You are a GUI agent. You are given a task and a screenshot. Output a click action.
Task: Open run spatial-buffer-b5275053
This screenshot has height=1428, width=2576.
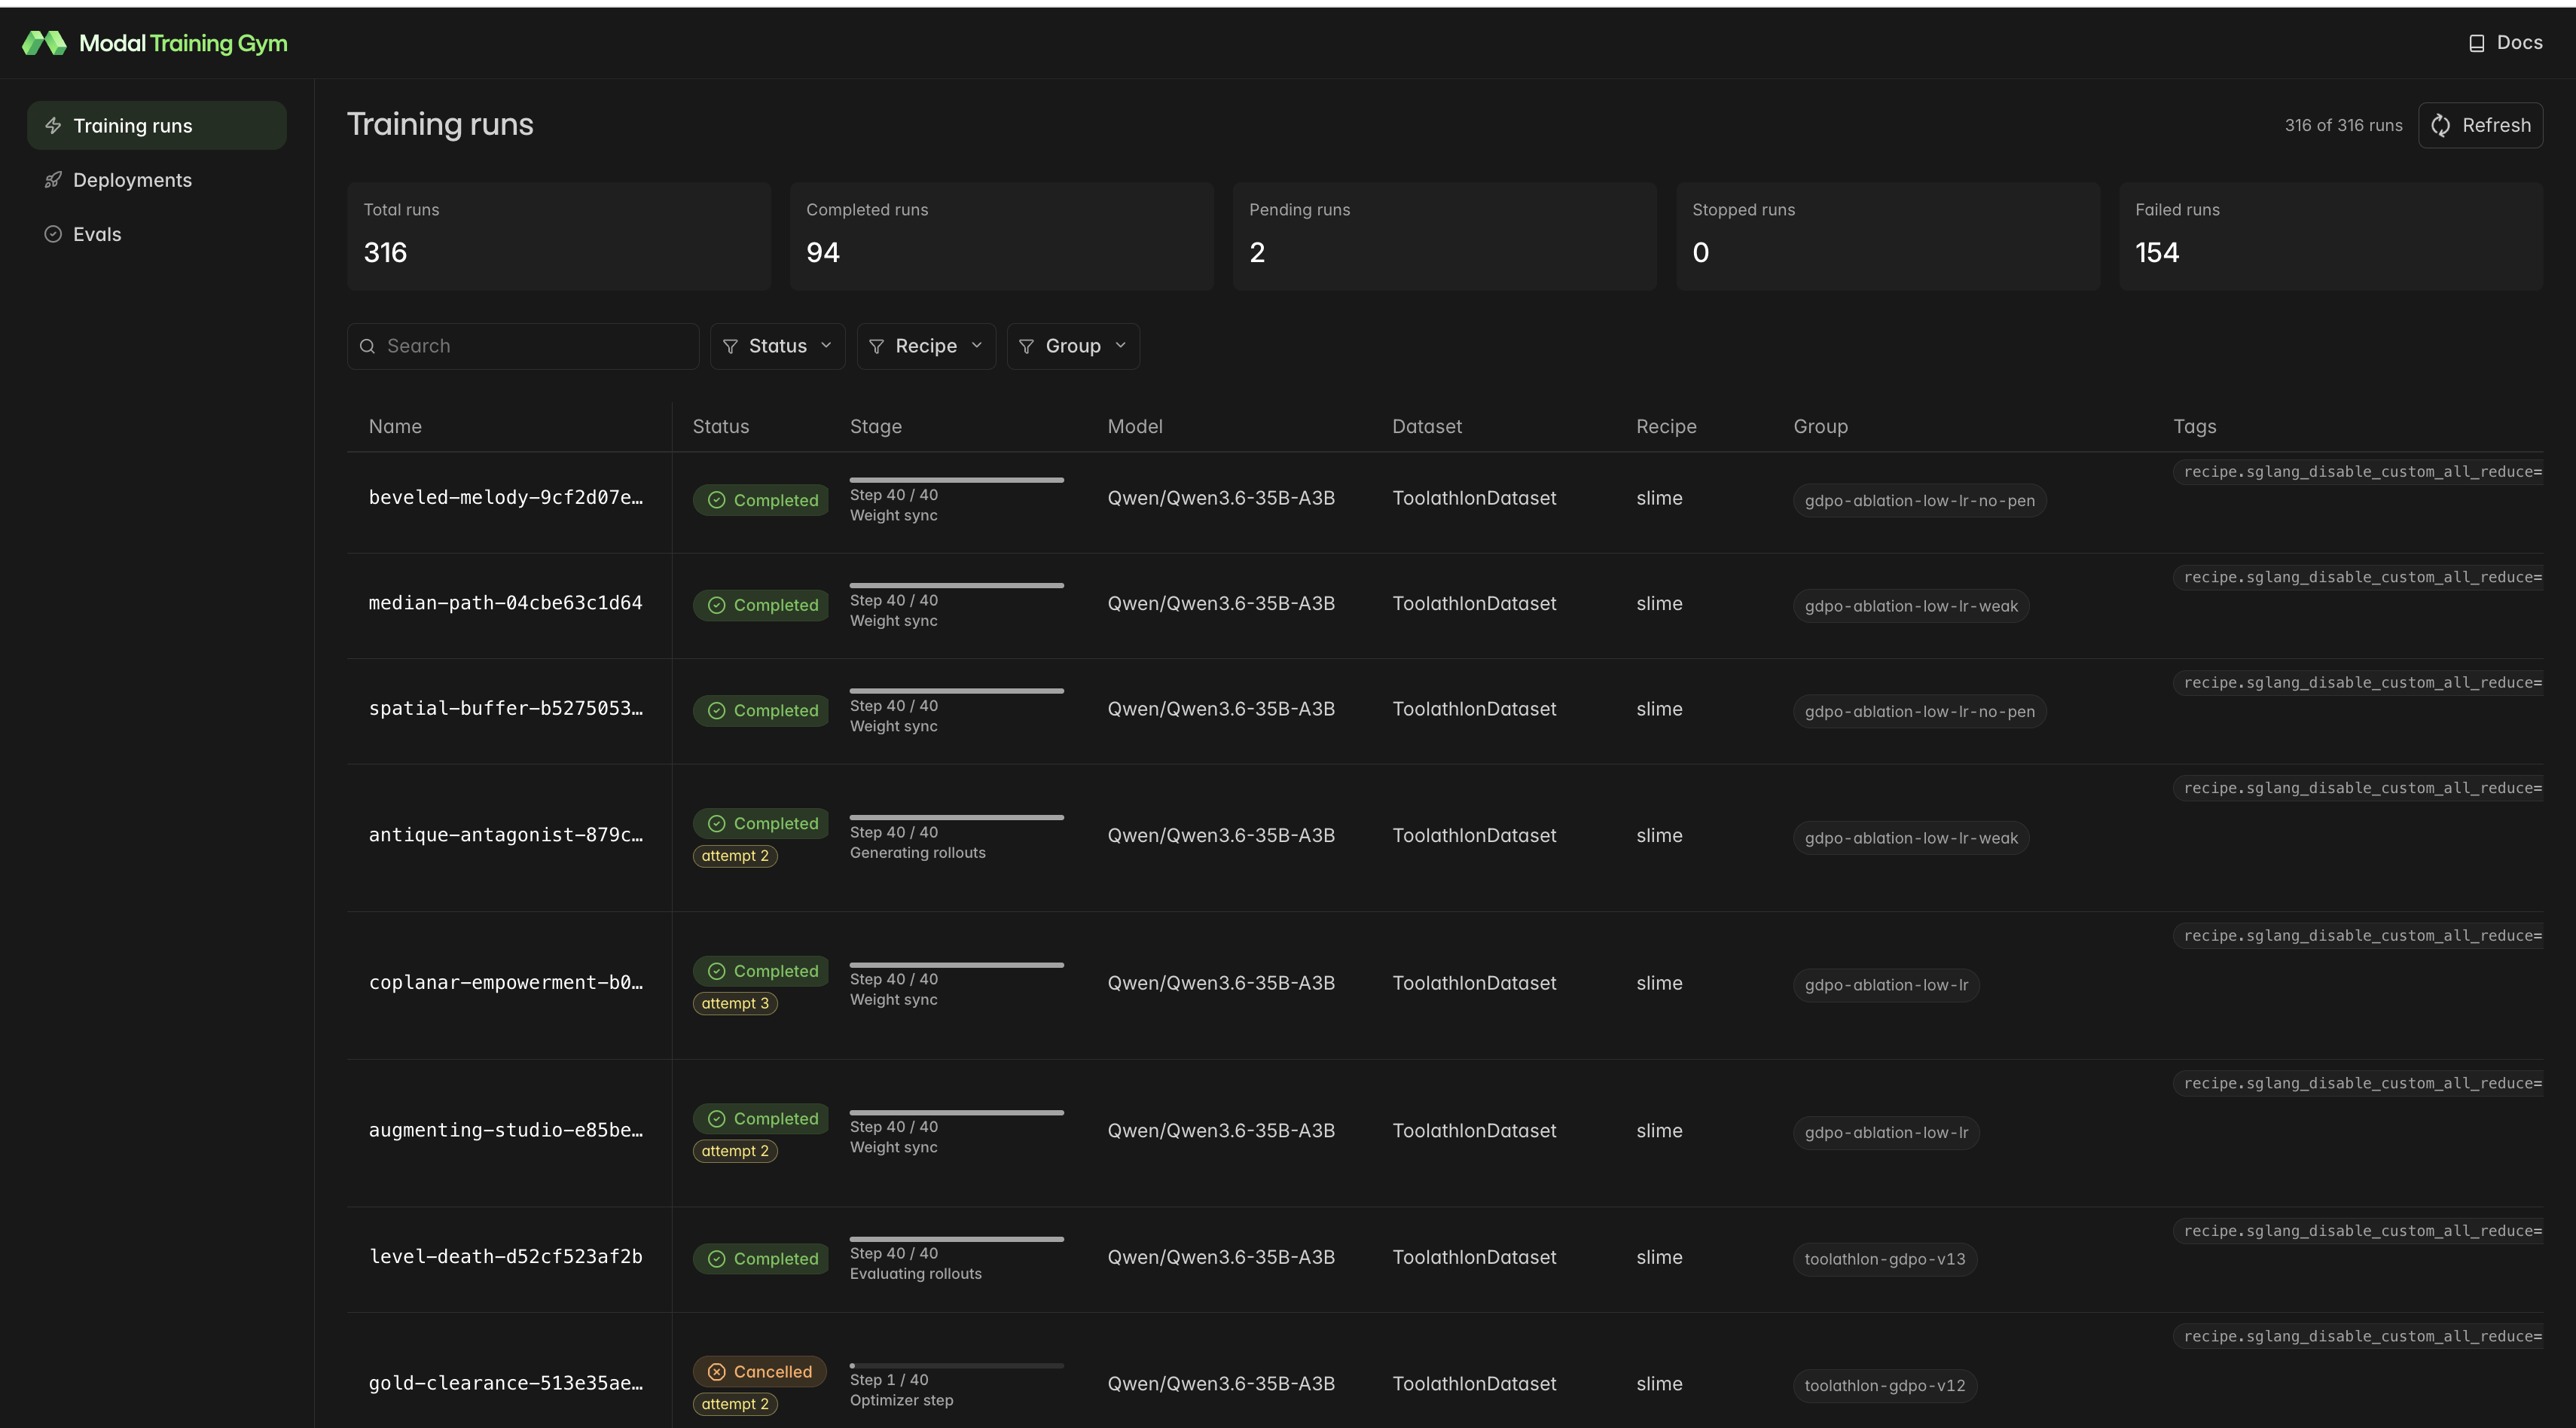(506, 709)
